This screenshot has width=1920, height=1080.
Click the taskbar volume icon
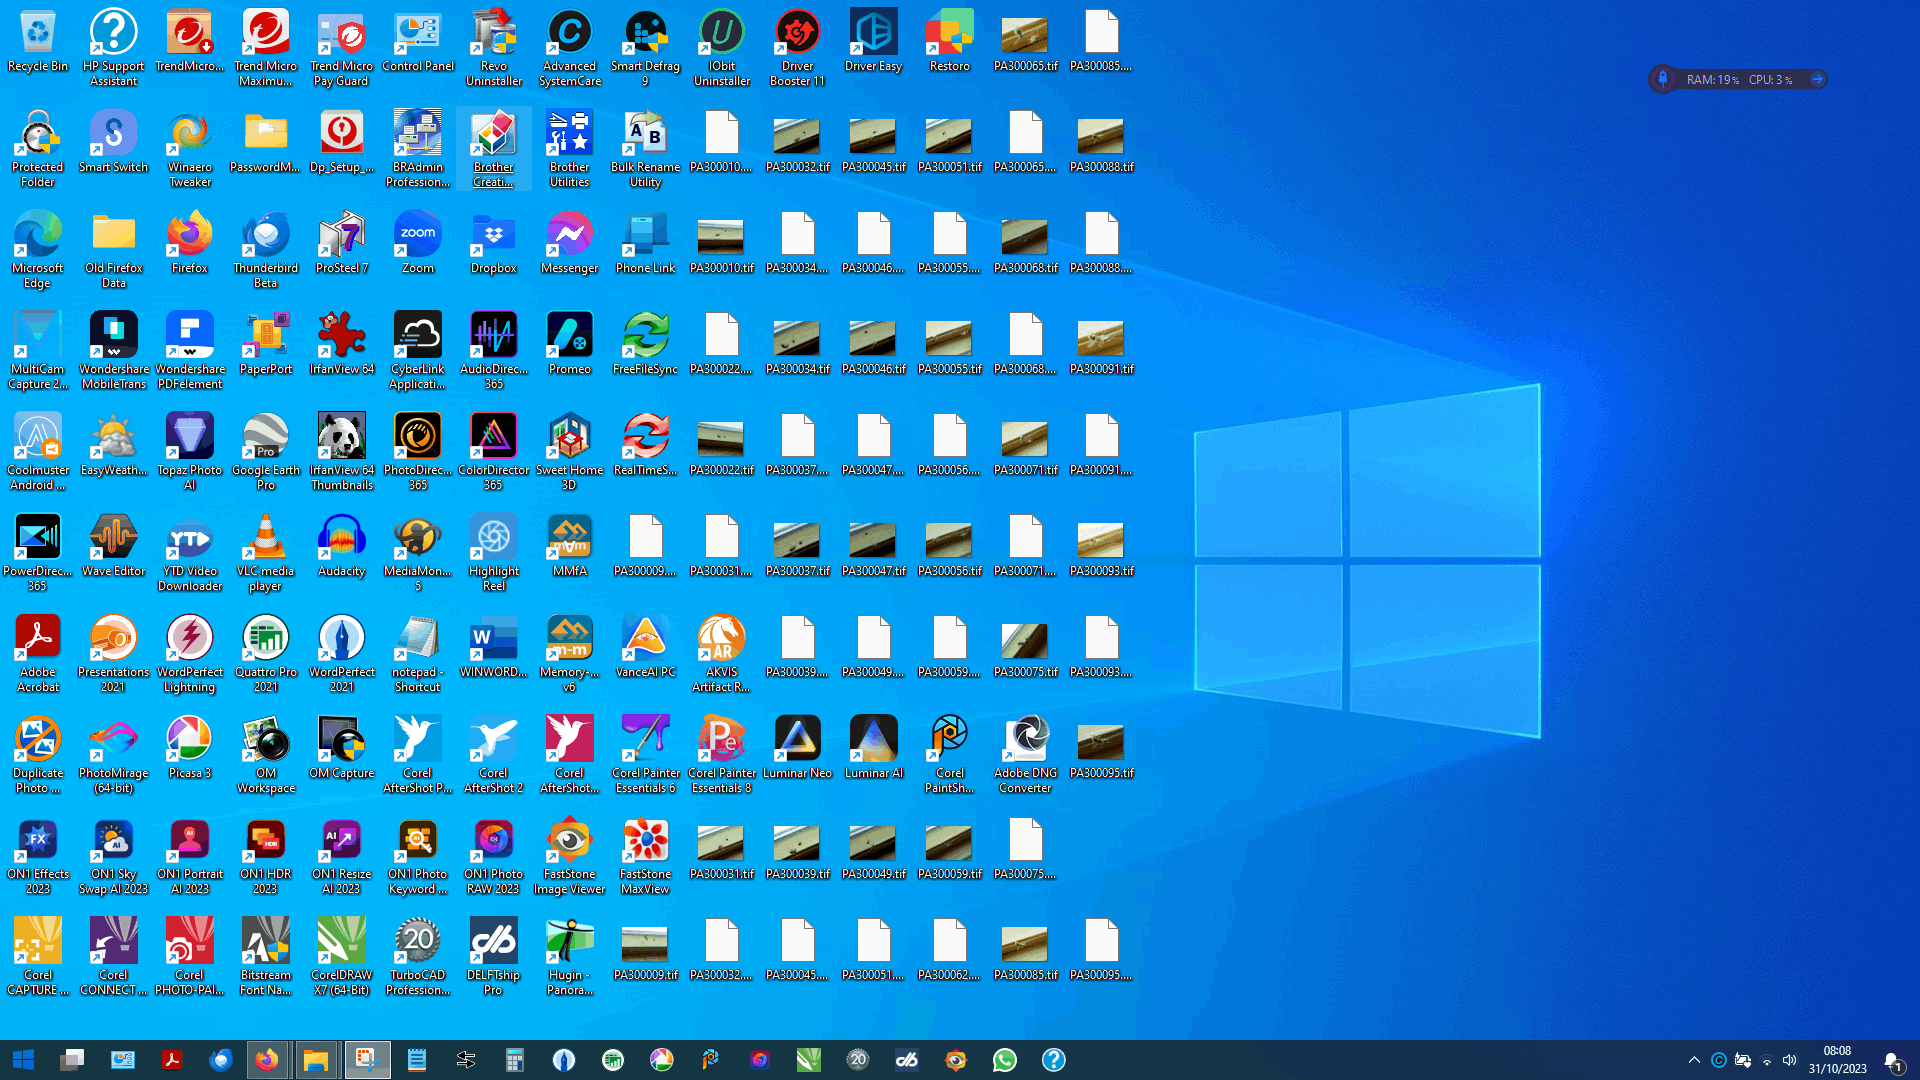(x=1789, y=1060)
